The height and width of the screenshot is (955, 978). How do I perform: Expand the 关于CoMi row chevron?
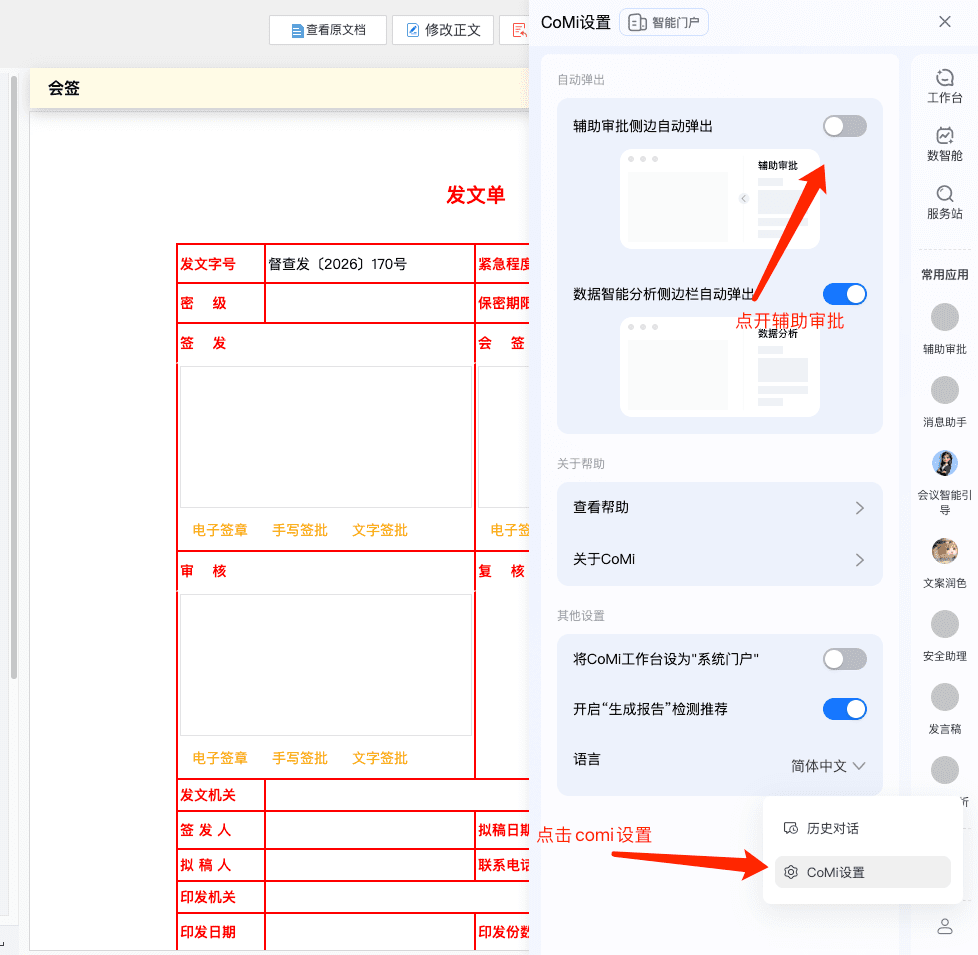click(x=859, y=560)
